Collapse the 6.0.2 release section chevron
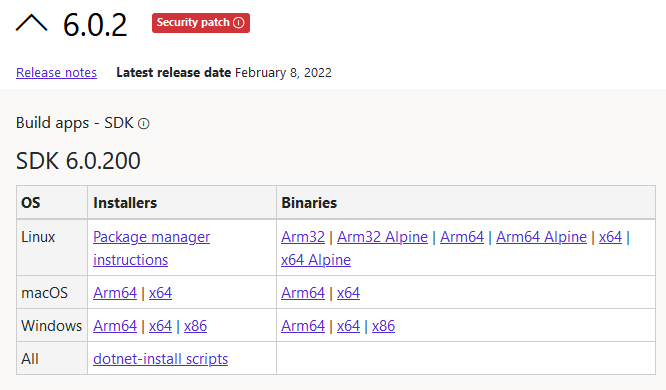Viewport: 666px width, 390px height. click(x=31, y=23)
